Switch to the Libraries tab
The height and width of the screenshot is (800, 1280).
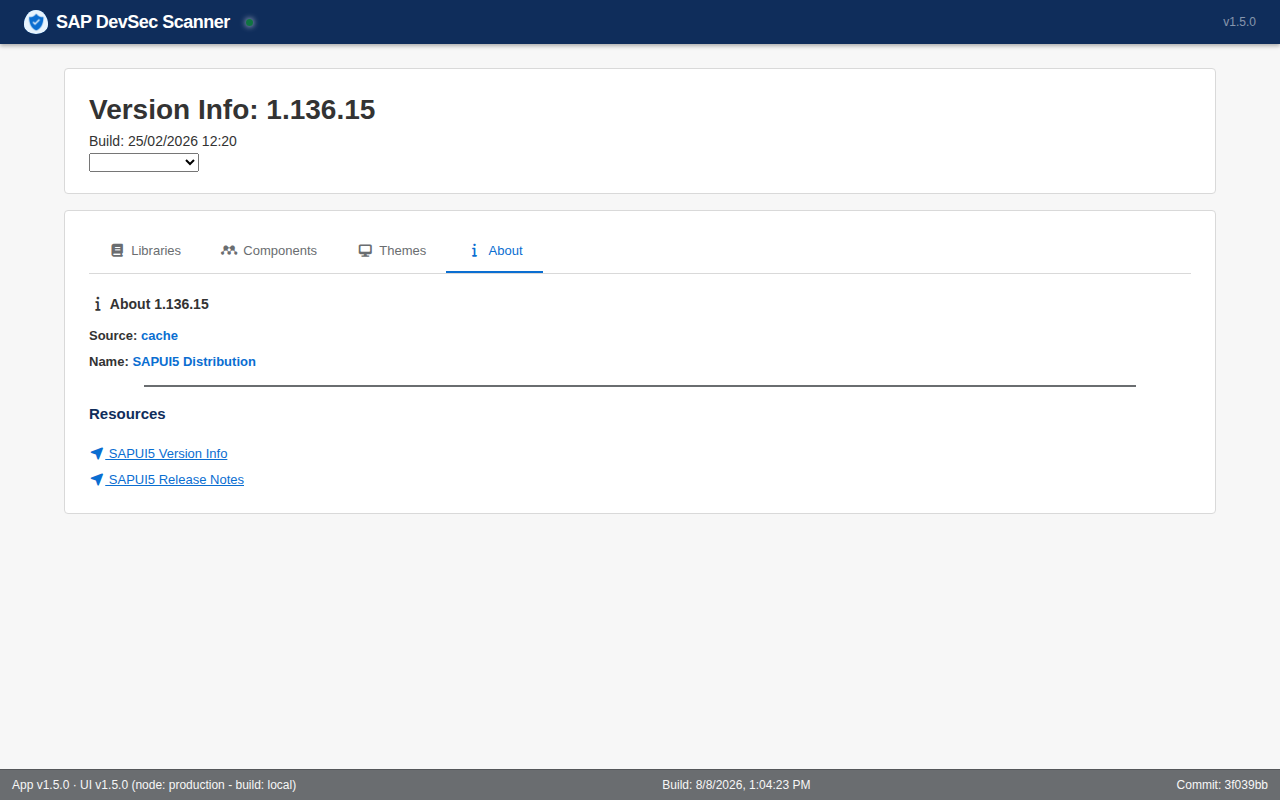[x=146, y=251]
